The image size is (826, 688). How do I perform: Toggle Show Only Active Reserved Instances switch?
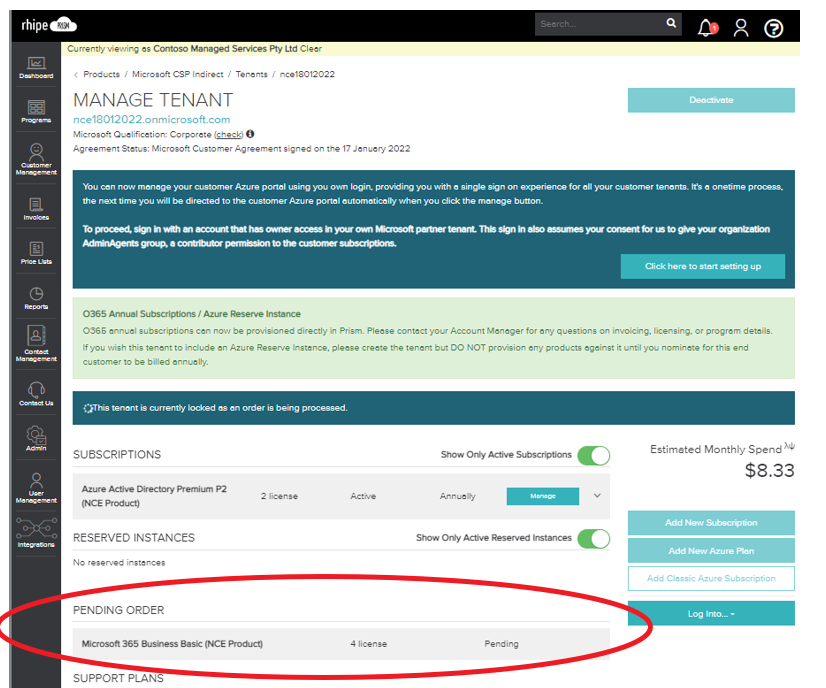tap(594, 538)
